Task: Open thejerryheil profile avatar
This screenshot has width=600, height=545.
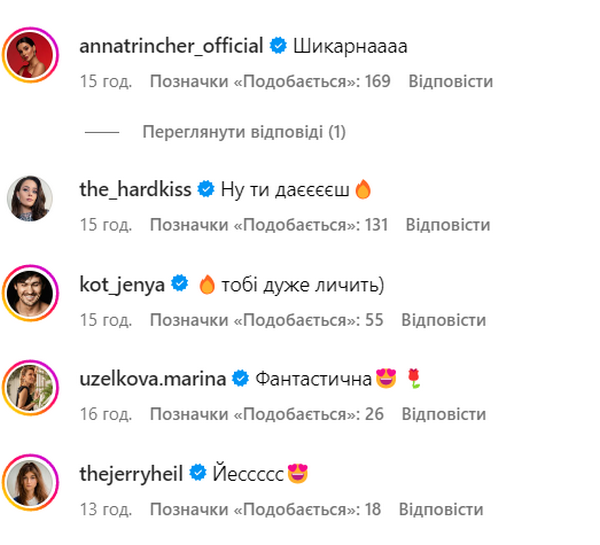Action: click(31, 483)
